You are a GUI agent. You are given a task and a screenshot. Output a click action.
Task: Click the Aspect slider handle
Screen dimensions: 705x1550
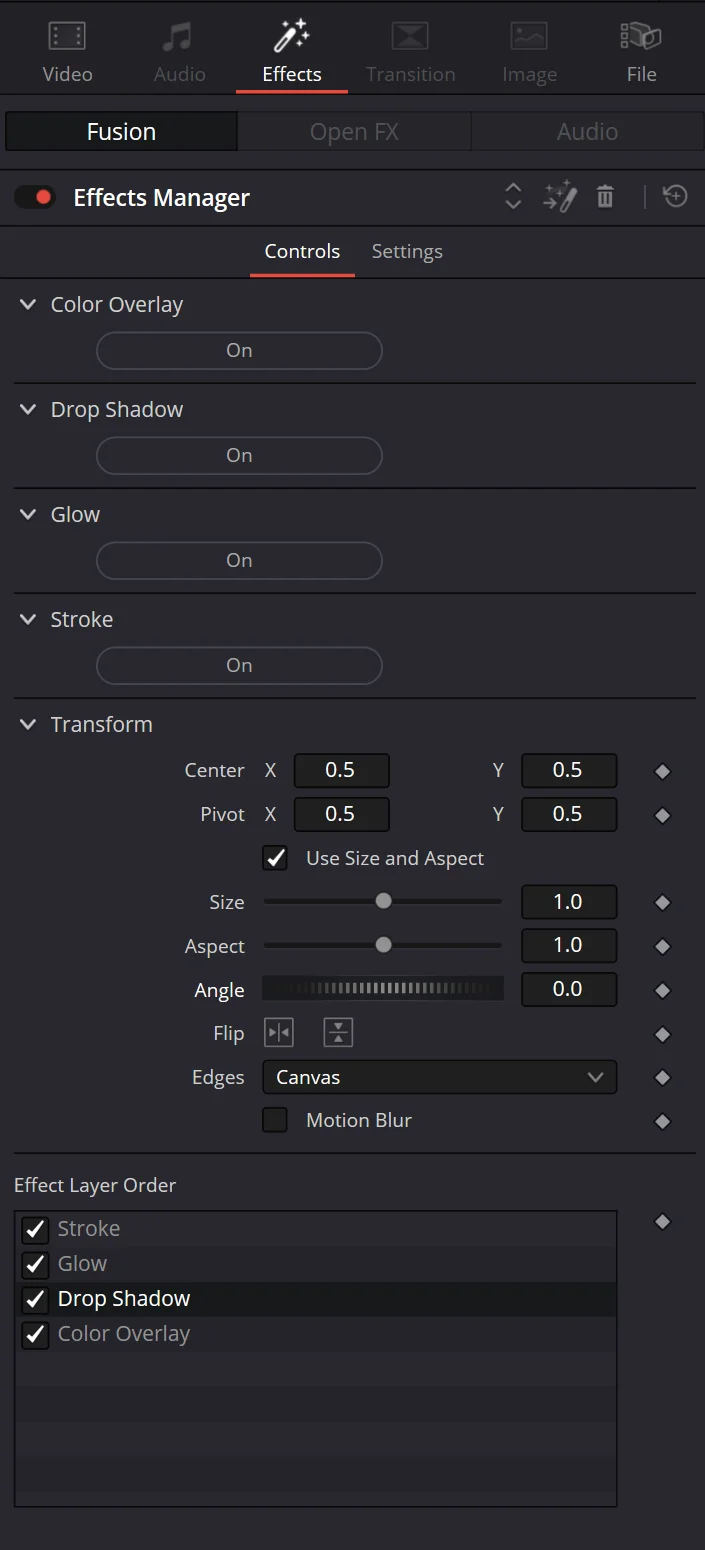(x=383, y=946)
